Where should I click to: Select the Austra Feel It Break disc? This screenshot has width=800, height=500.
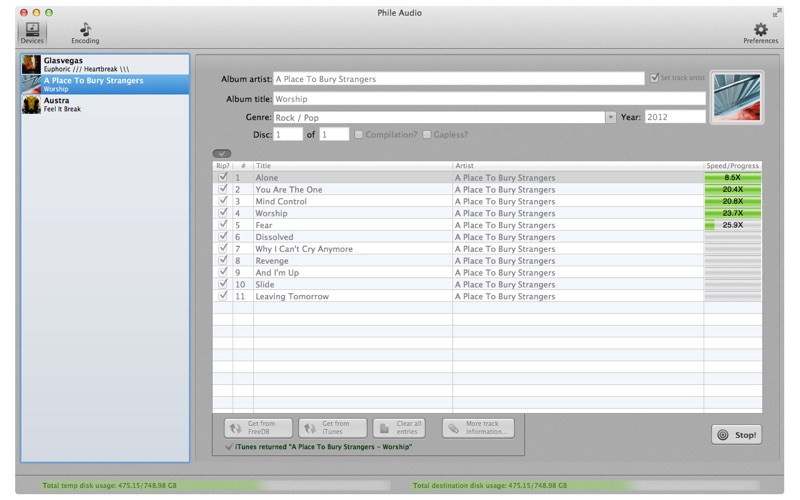click(105, 105)
